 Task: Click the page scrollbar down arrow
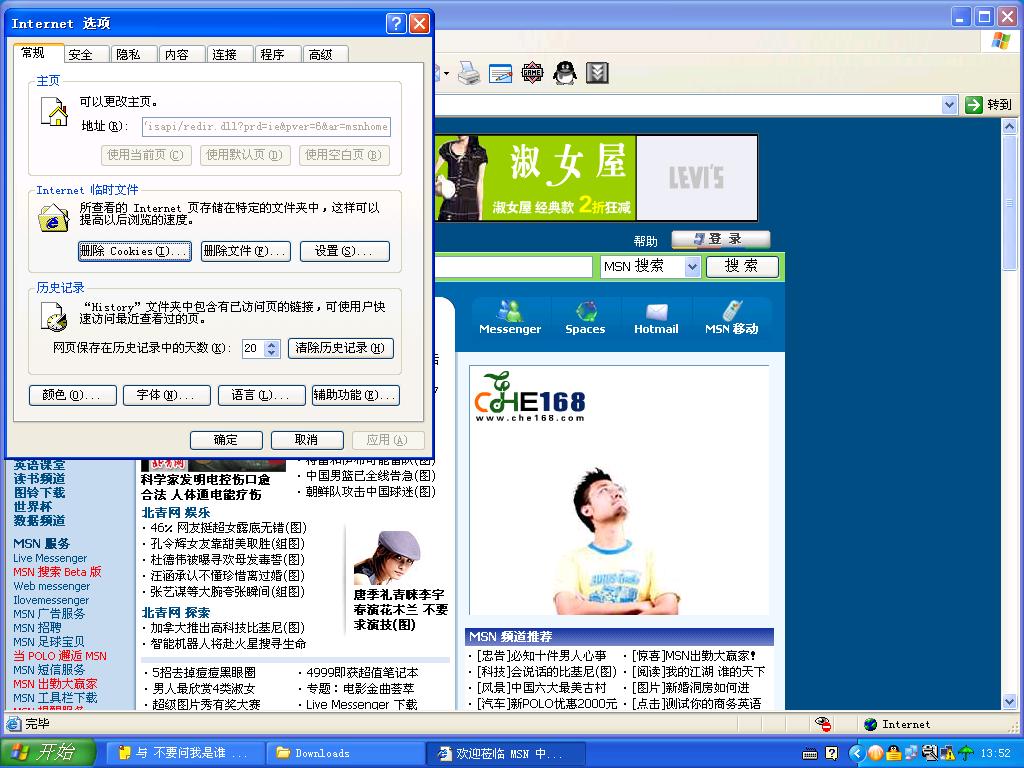pyautogui.click(x=1010, y=702)
